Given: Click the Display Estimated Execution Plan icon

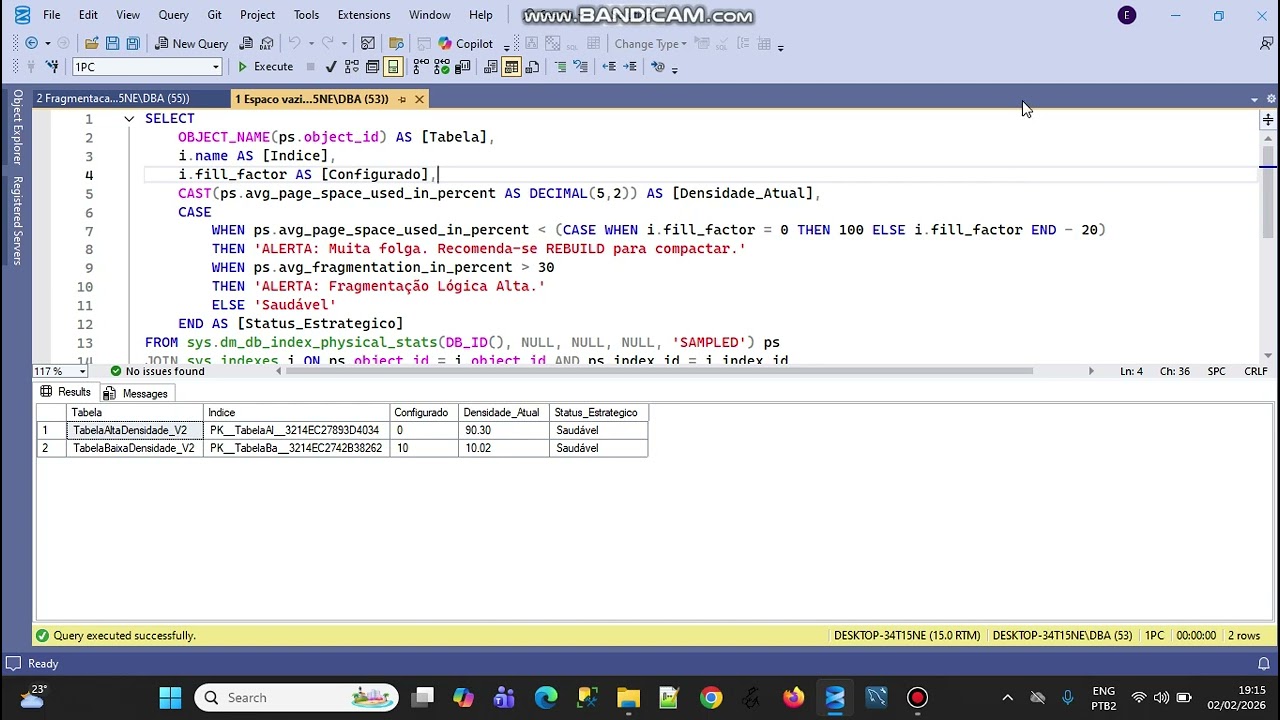Looking at the screenshot, I should (352, 67).
